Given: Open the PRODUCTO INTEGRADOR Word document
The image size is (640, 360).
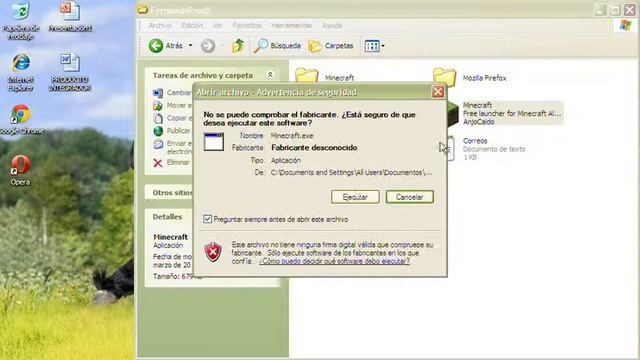Looking at the screenshot, I should [x=70, y=72].
